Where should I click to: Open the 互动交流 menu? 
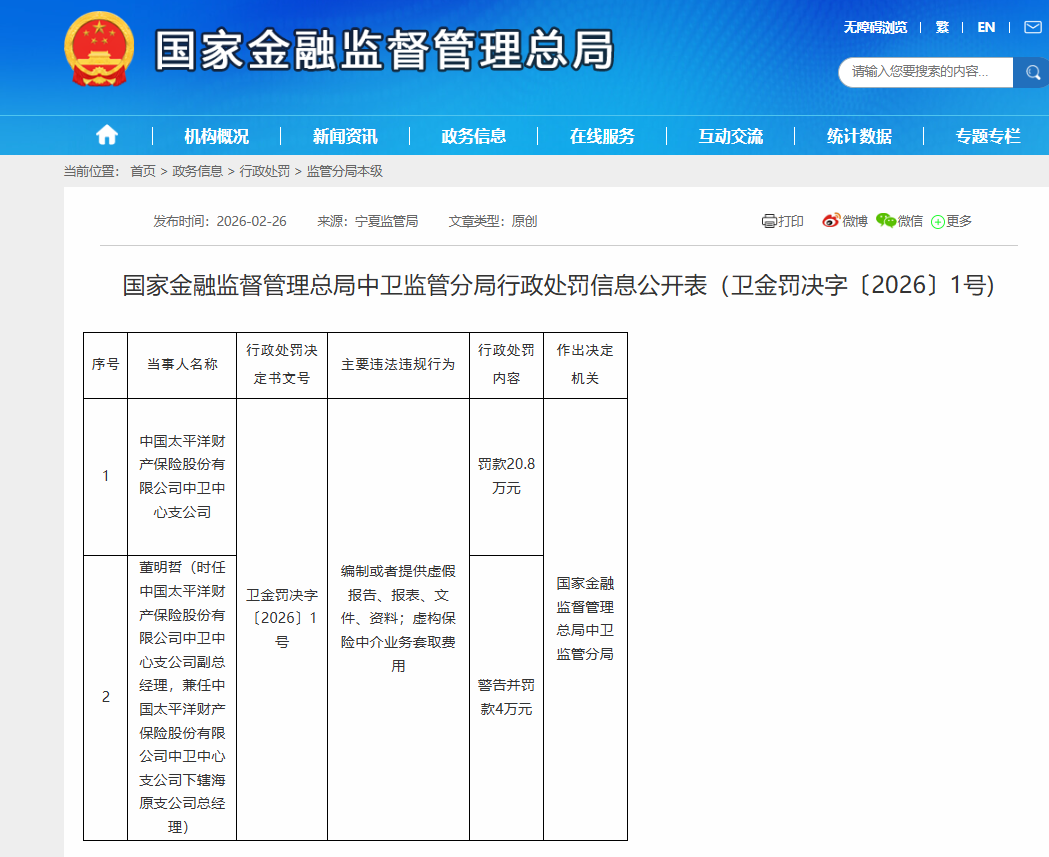click(730, 136)
